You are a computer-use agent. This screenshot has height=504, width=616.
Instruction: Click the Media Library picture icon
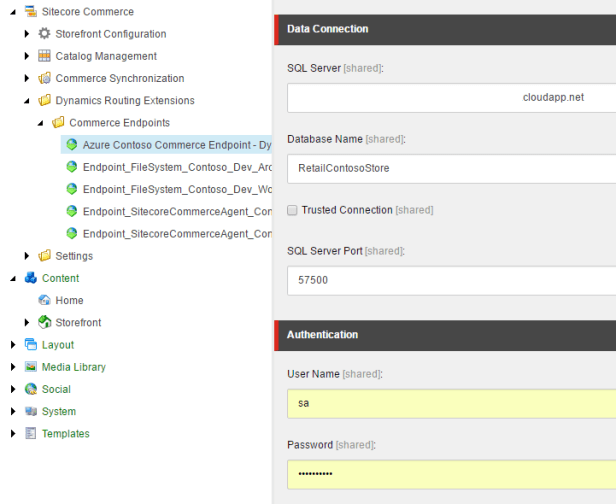[x=30, y=367]
